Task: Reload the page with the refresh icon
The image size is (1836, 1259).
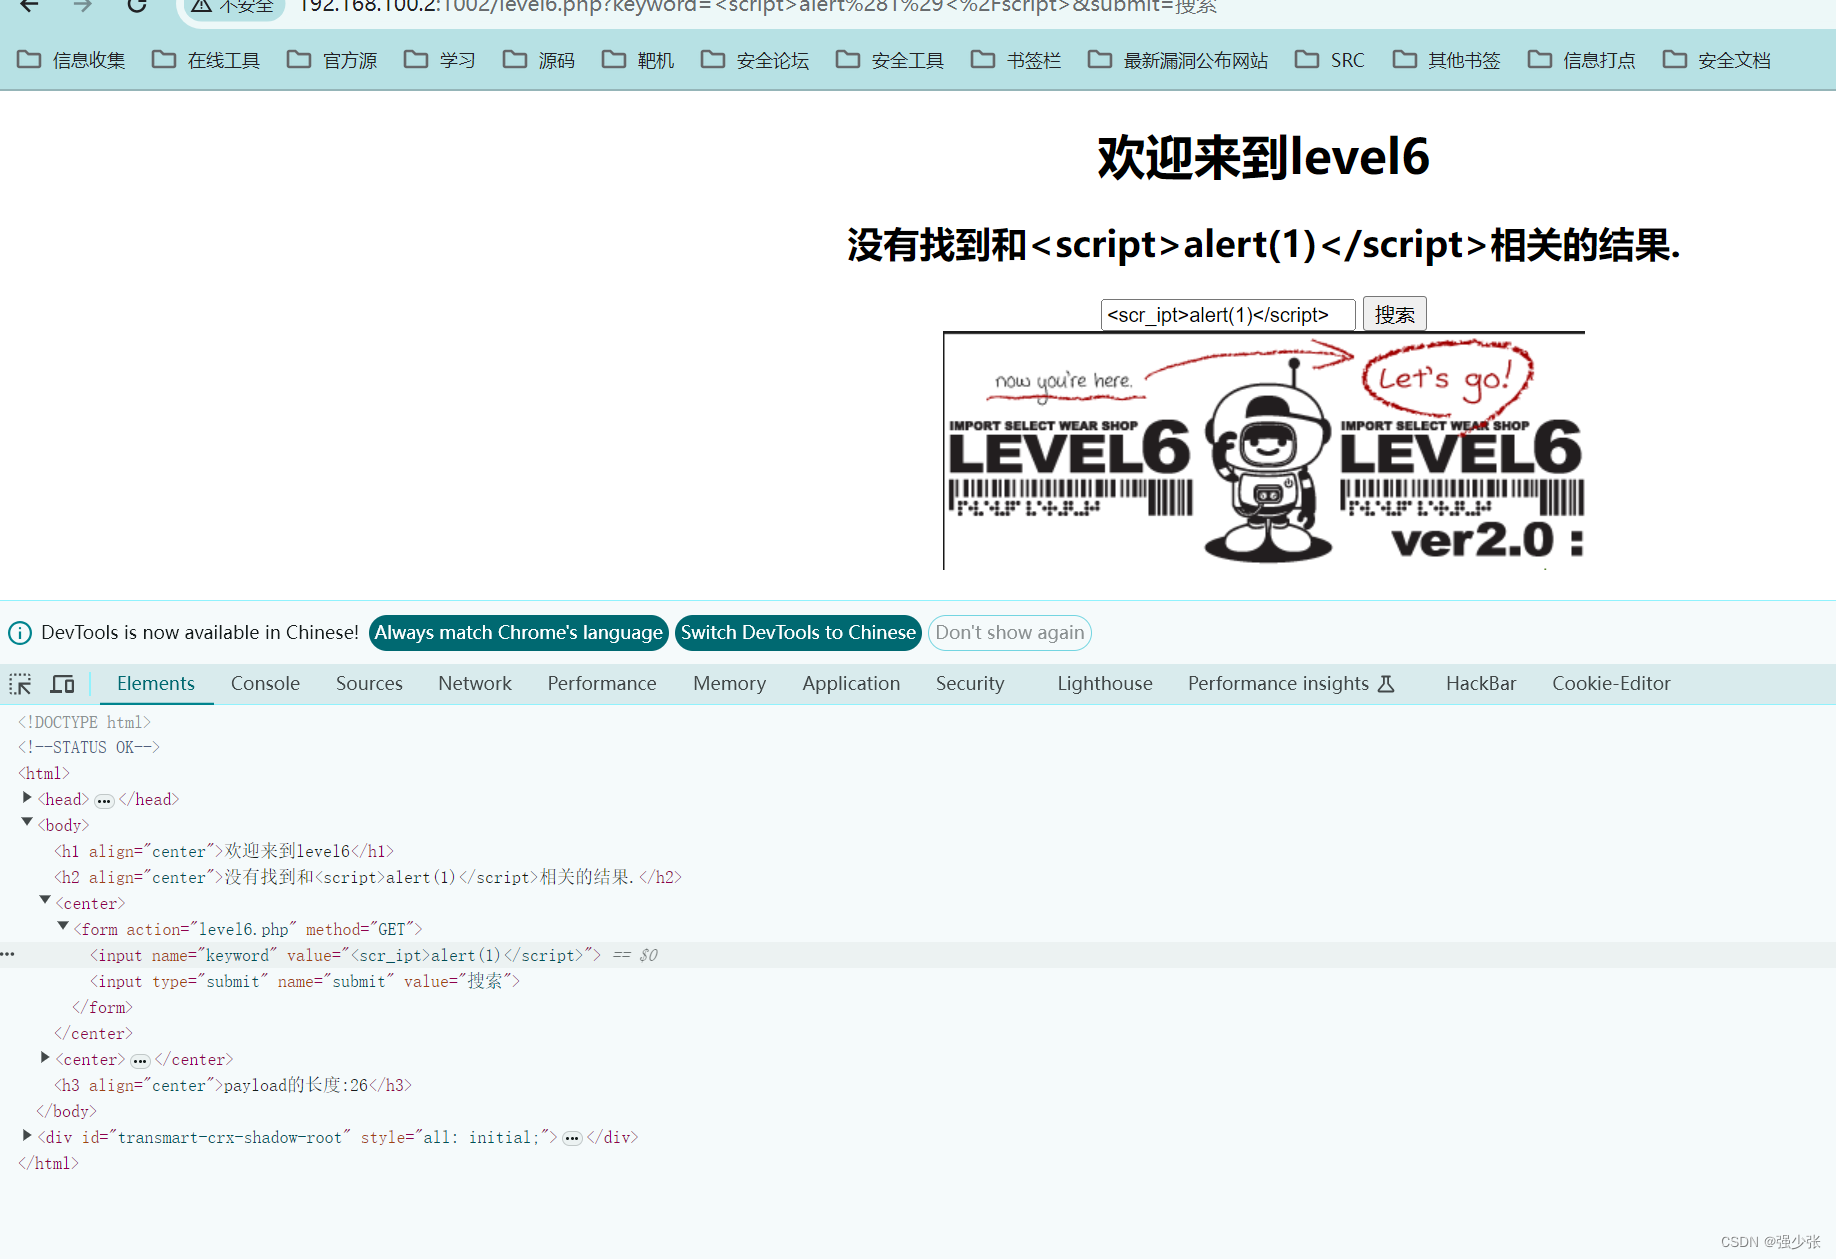Action: pyautogui.click(x=137, y=6)
